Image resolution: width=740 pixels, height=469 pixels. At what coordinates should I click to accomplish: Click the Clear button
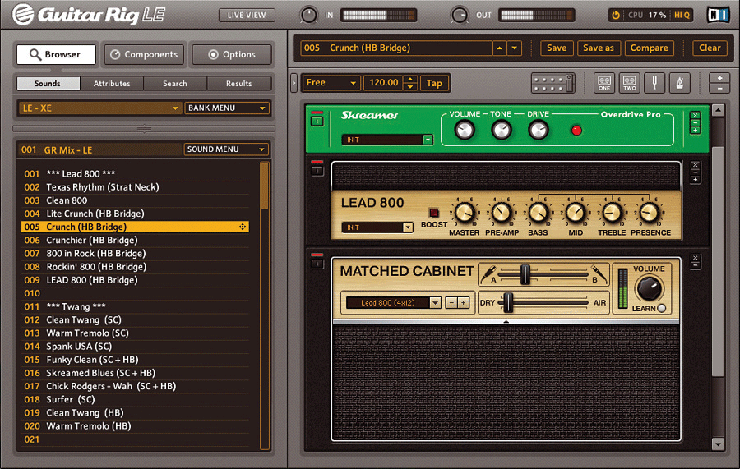click(x=710, y=48)
